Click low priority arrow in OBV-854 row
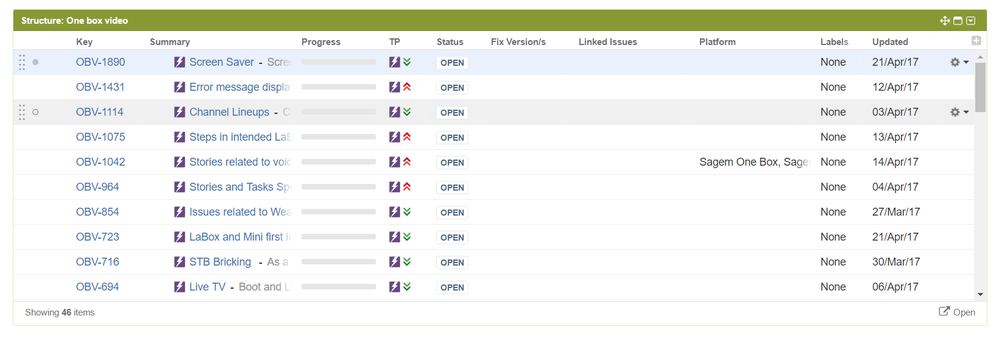The height and width of the screenshot is (363, 999). (x=407, y=211)
